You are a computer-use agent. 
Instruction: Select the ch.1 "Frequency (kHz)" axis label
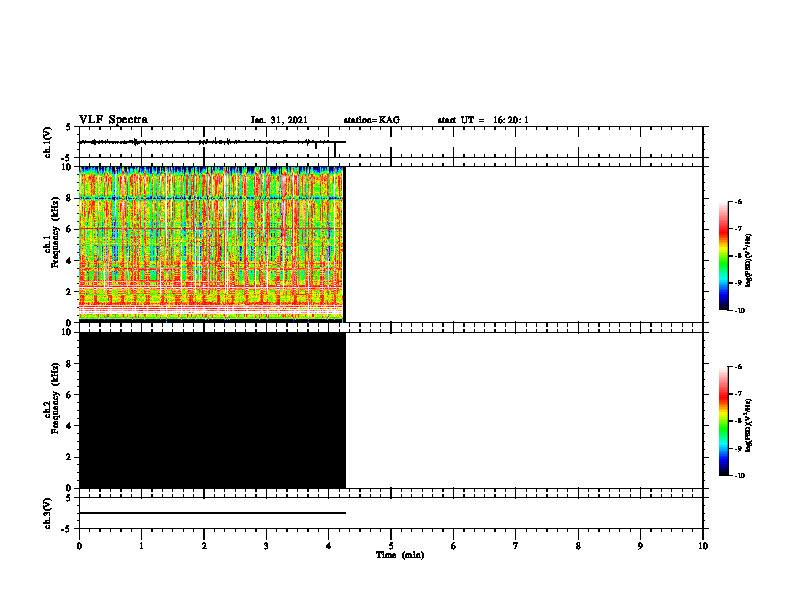click(55, 232)
